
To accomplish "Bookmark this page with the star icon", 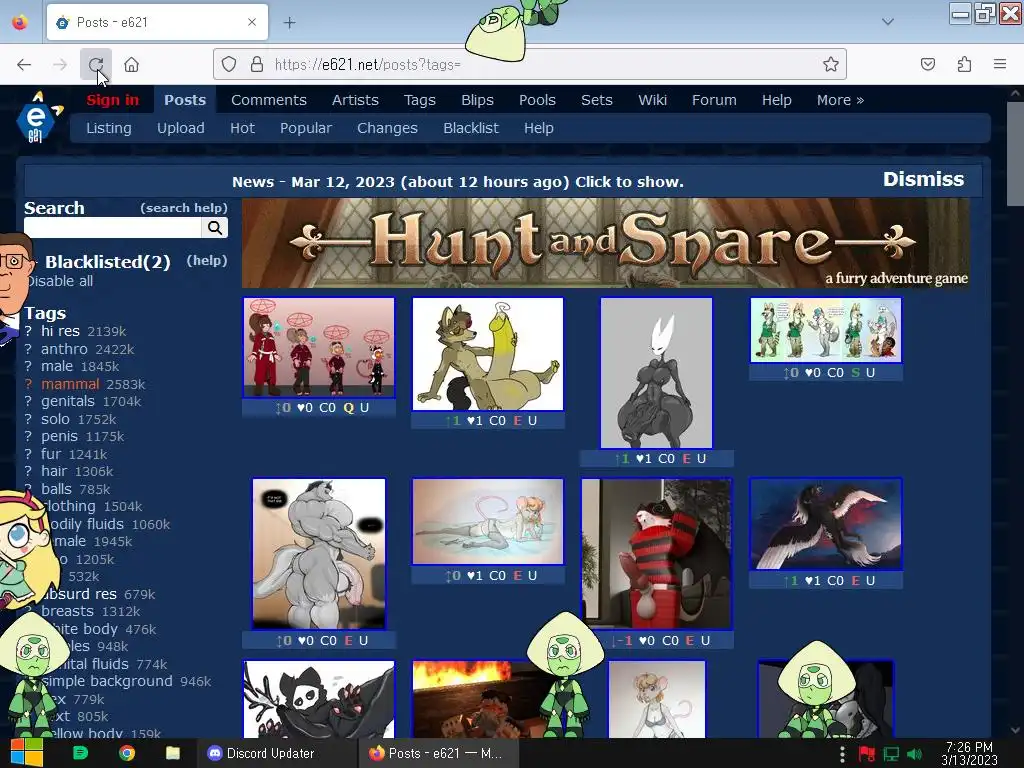I will point(831,64).
